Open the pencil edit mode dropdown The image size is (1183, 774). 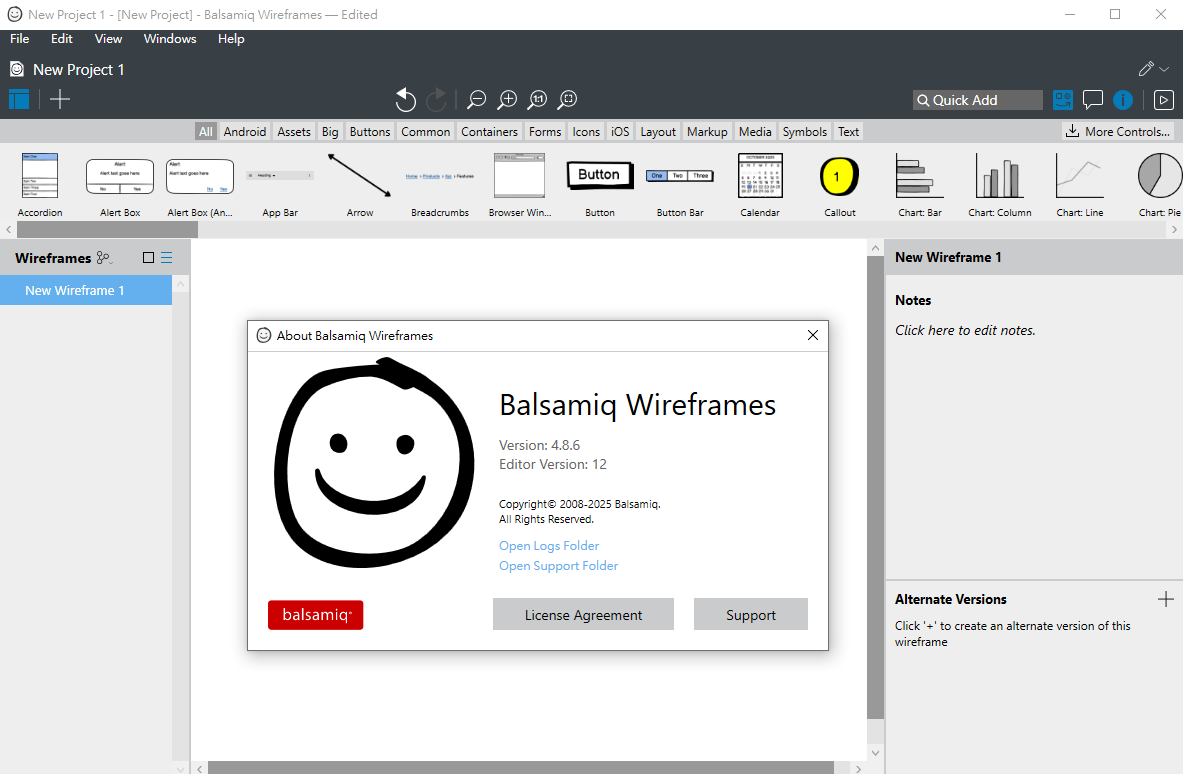tap(1154, 69)
